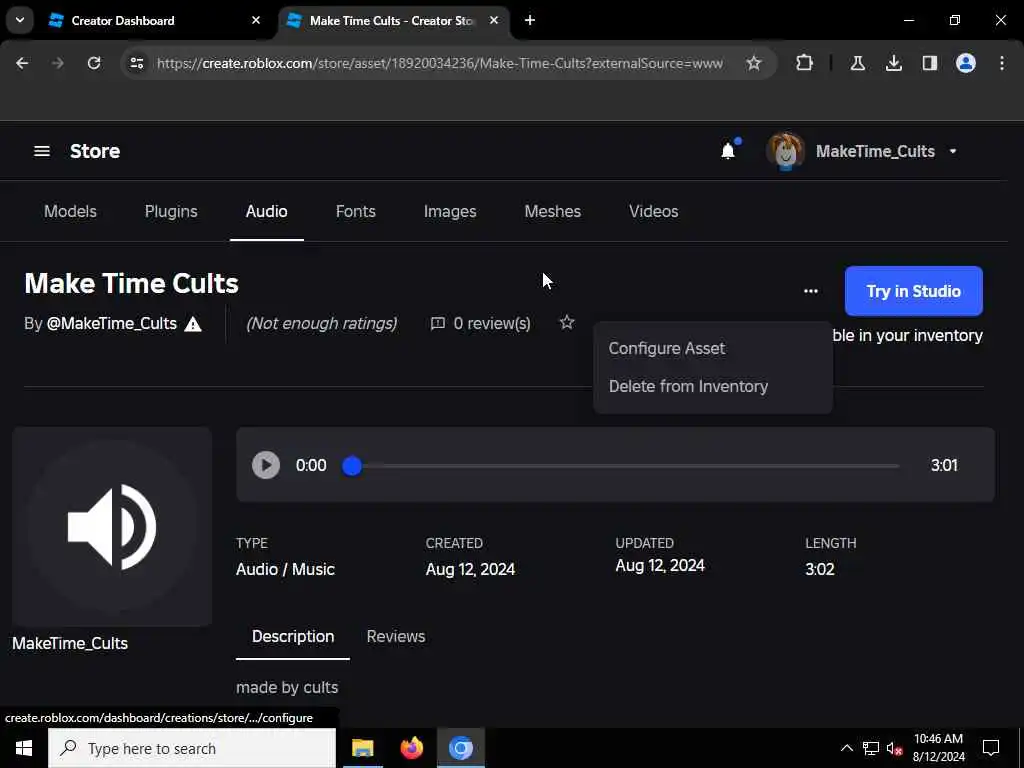The width and height of the screenshot is (1024, 768).
Task: Click the browser address bar URL
Action: click(440, 63)
